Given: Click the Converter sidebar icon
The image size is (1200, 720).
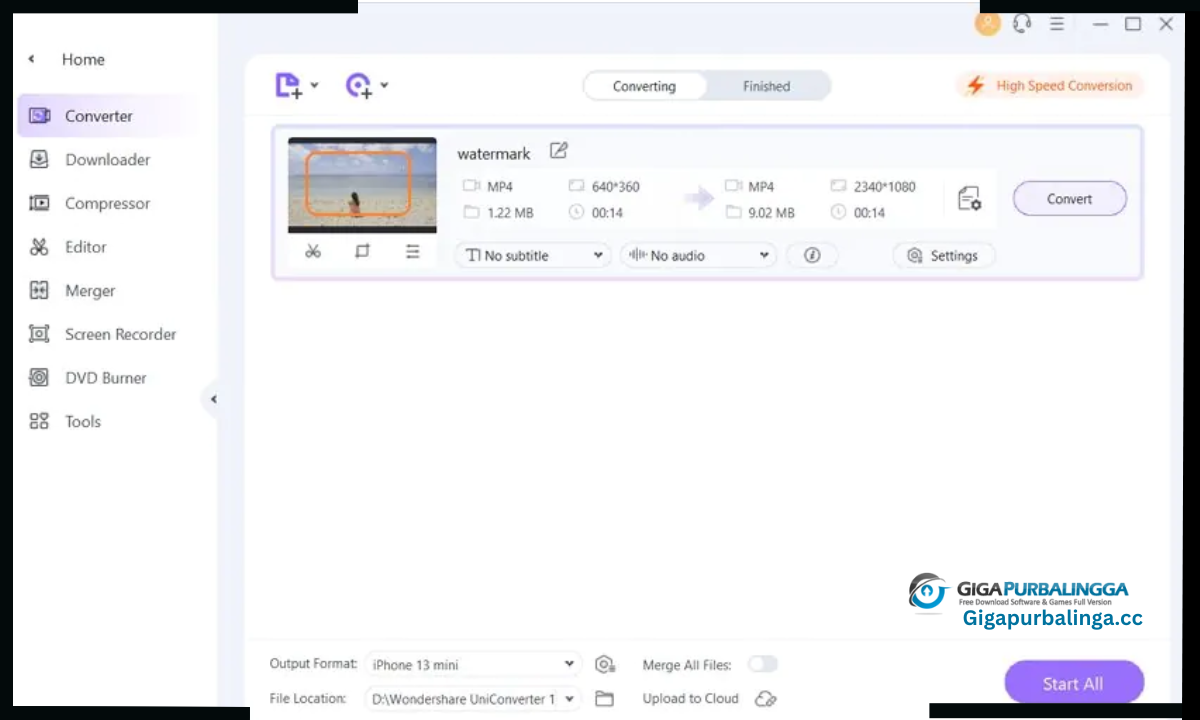Looking at the screenshot, I should pos(39,116).
